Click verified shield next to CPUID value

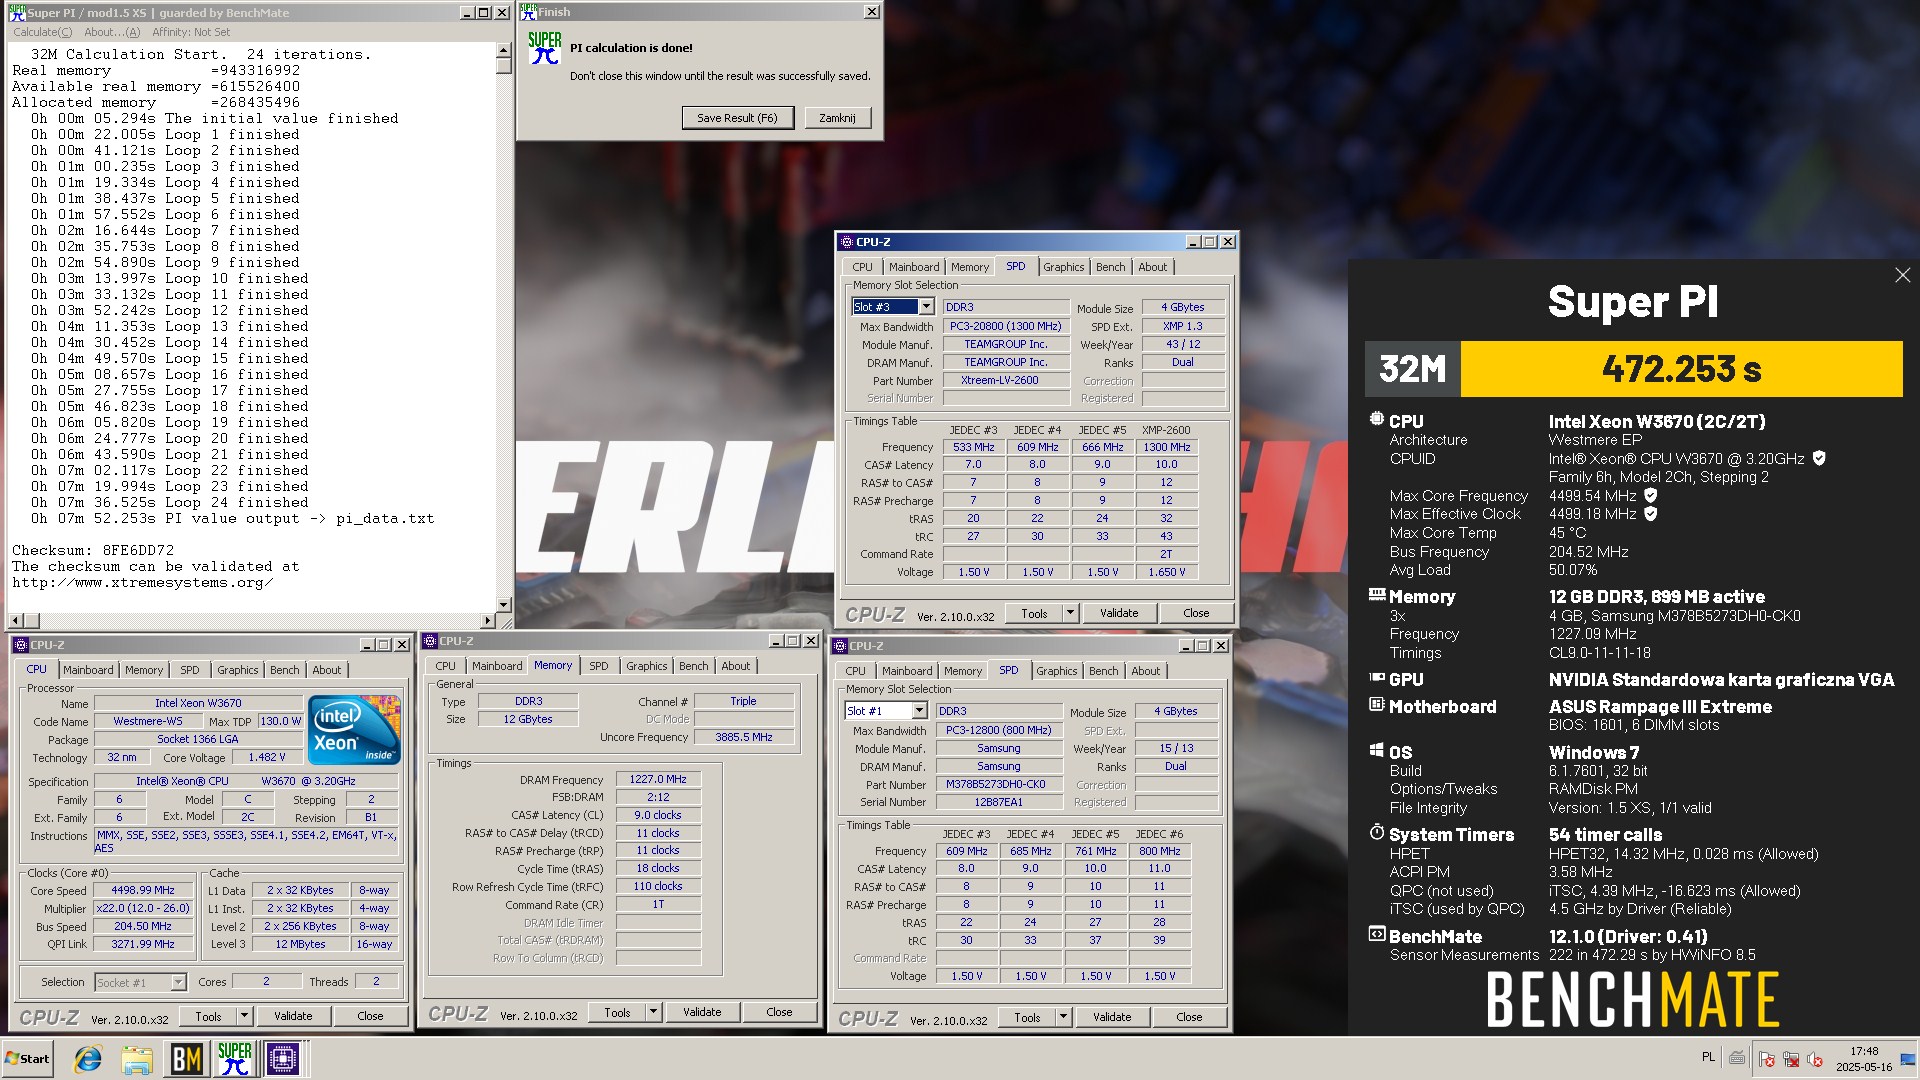pos(1819,458)
